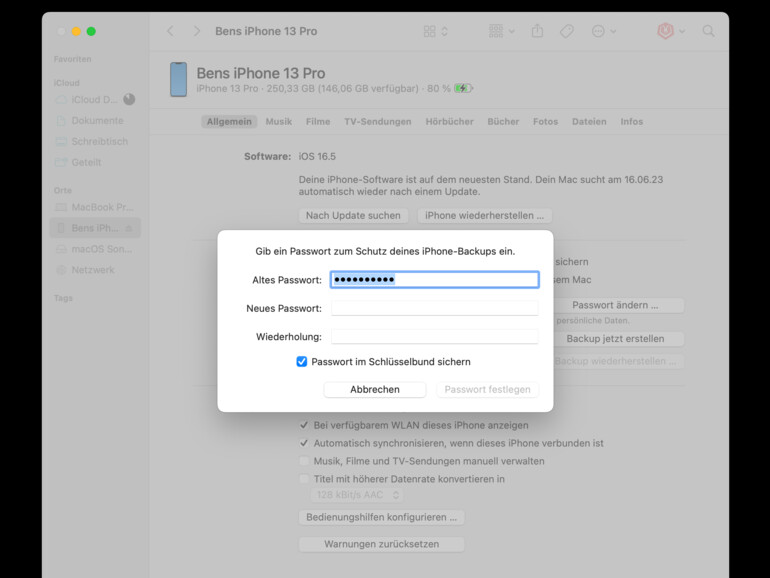Go forward with the right chevron arrow
Viewport: 770px width, 578px height.
(x=197, y=31)
